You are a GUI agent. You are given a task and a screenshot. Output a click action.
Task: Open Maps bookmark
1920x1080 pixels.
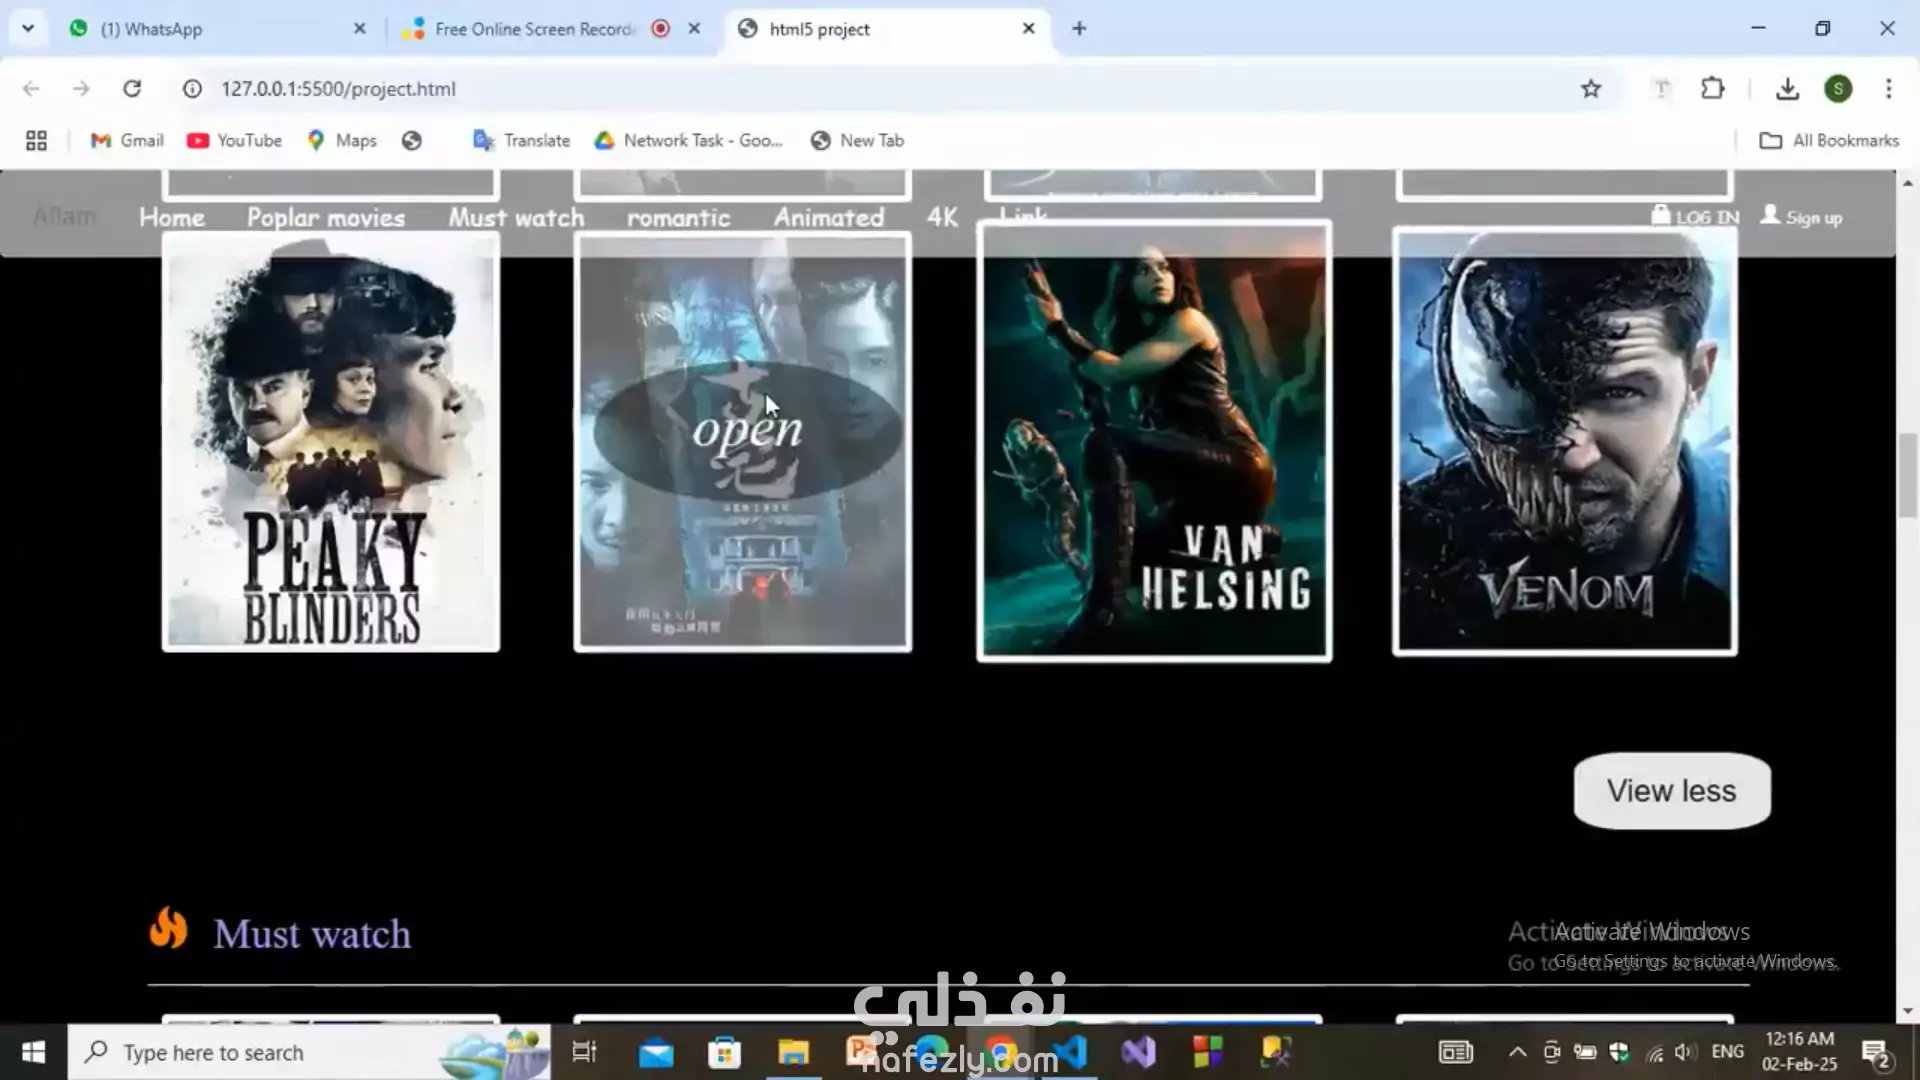coord(342,141)
